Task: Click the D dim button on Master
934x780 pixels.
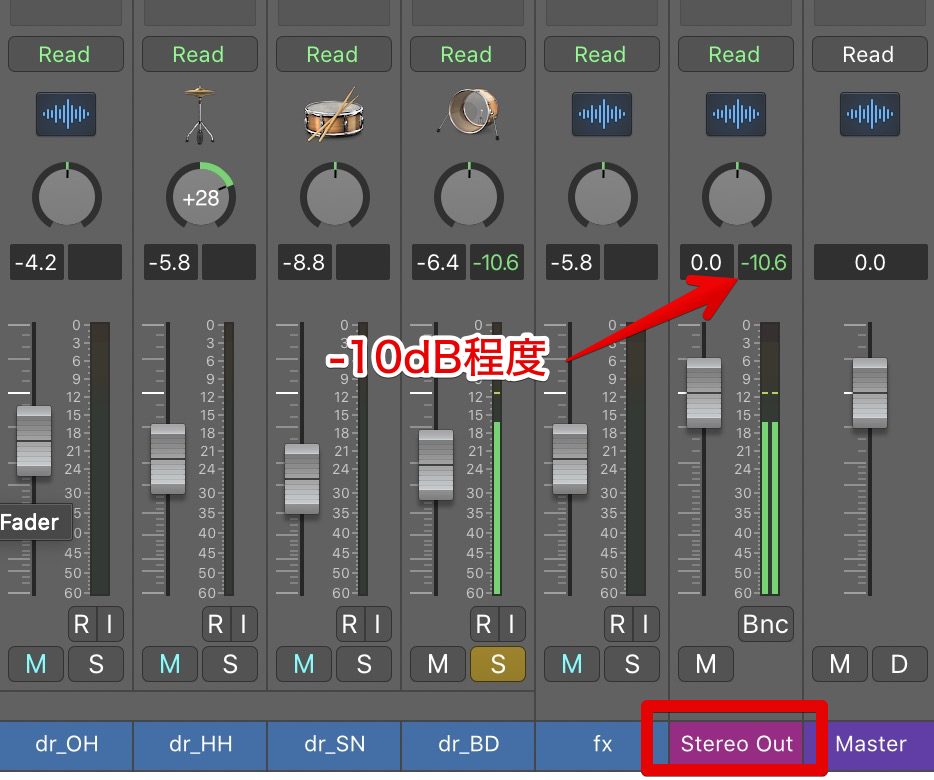Action: 898,664
